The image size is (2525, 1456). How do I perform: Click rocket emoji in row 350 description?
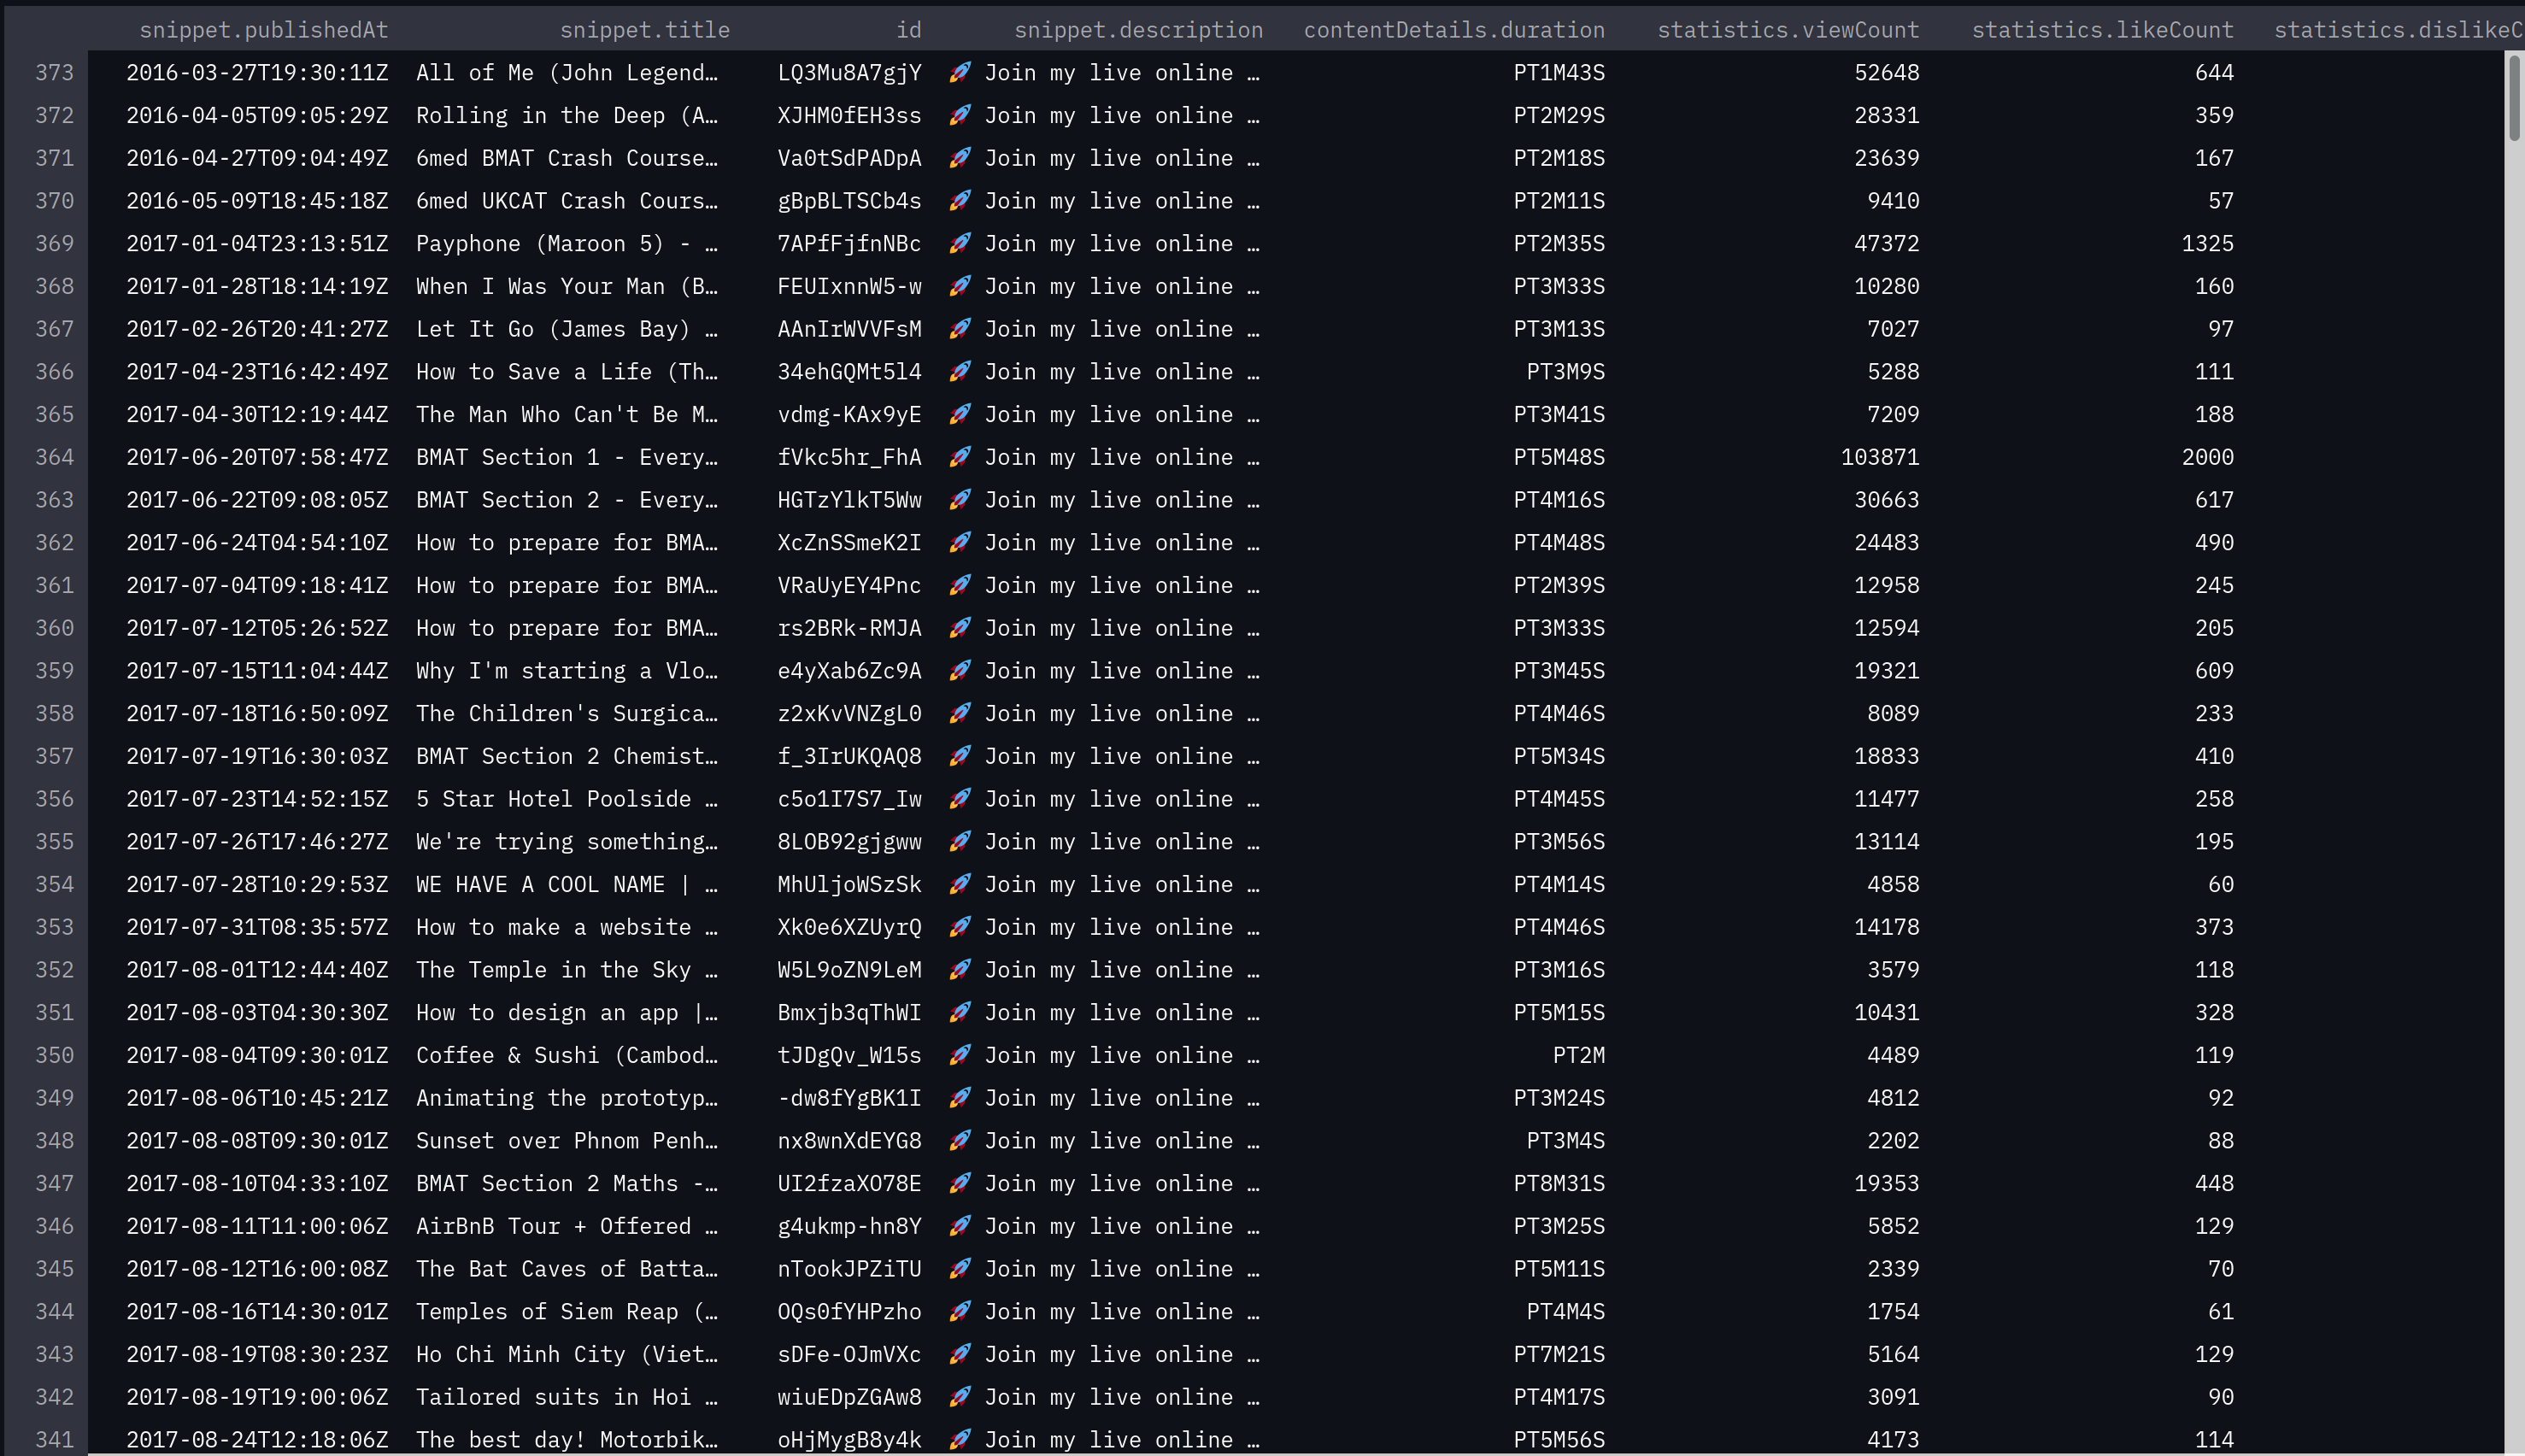(960, 1055)
